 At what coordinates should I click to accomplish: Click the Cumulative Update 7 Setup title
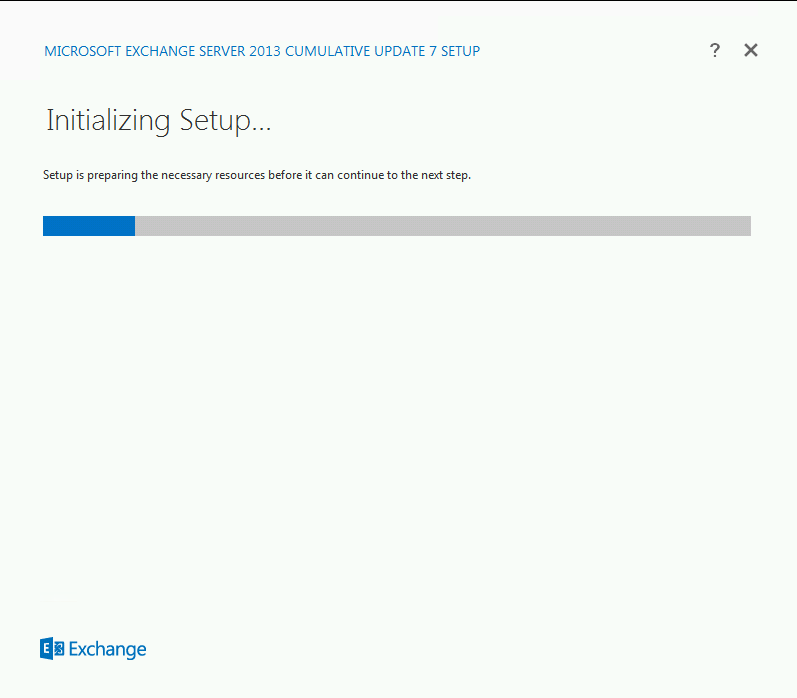[x=262, y=51]
